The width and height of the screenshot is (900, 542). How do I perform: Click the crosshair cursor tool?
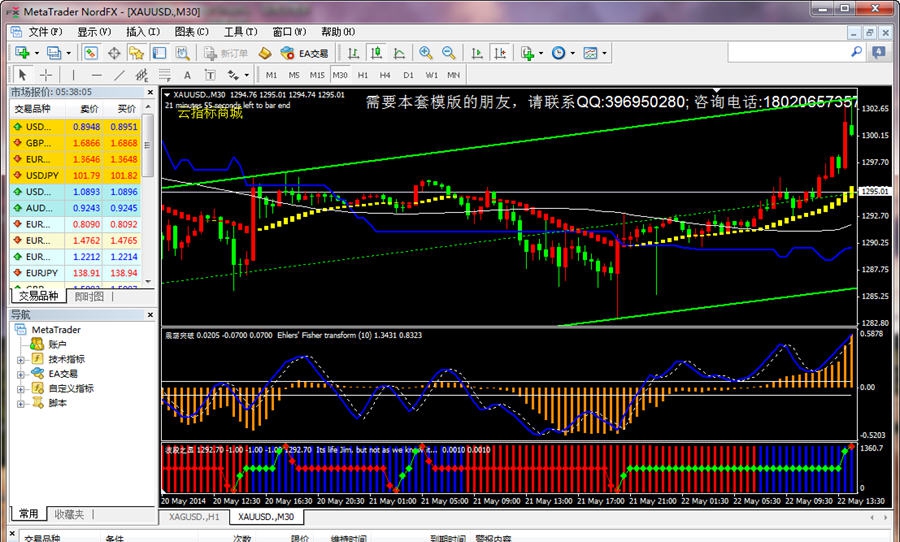coord(46,75)
